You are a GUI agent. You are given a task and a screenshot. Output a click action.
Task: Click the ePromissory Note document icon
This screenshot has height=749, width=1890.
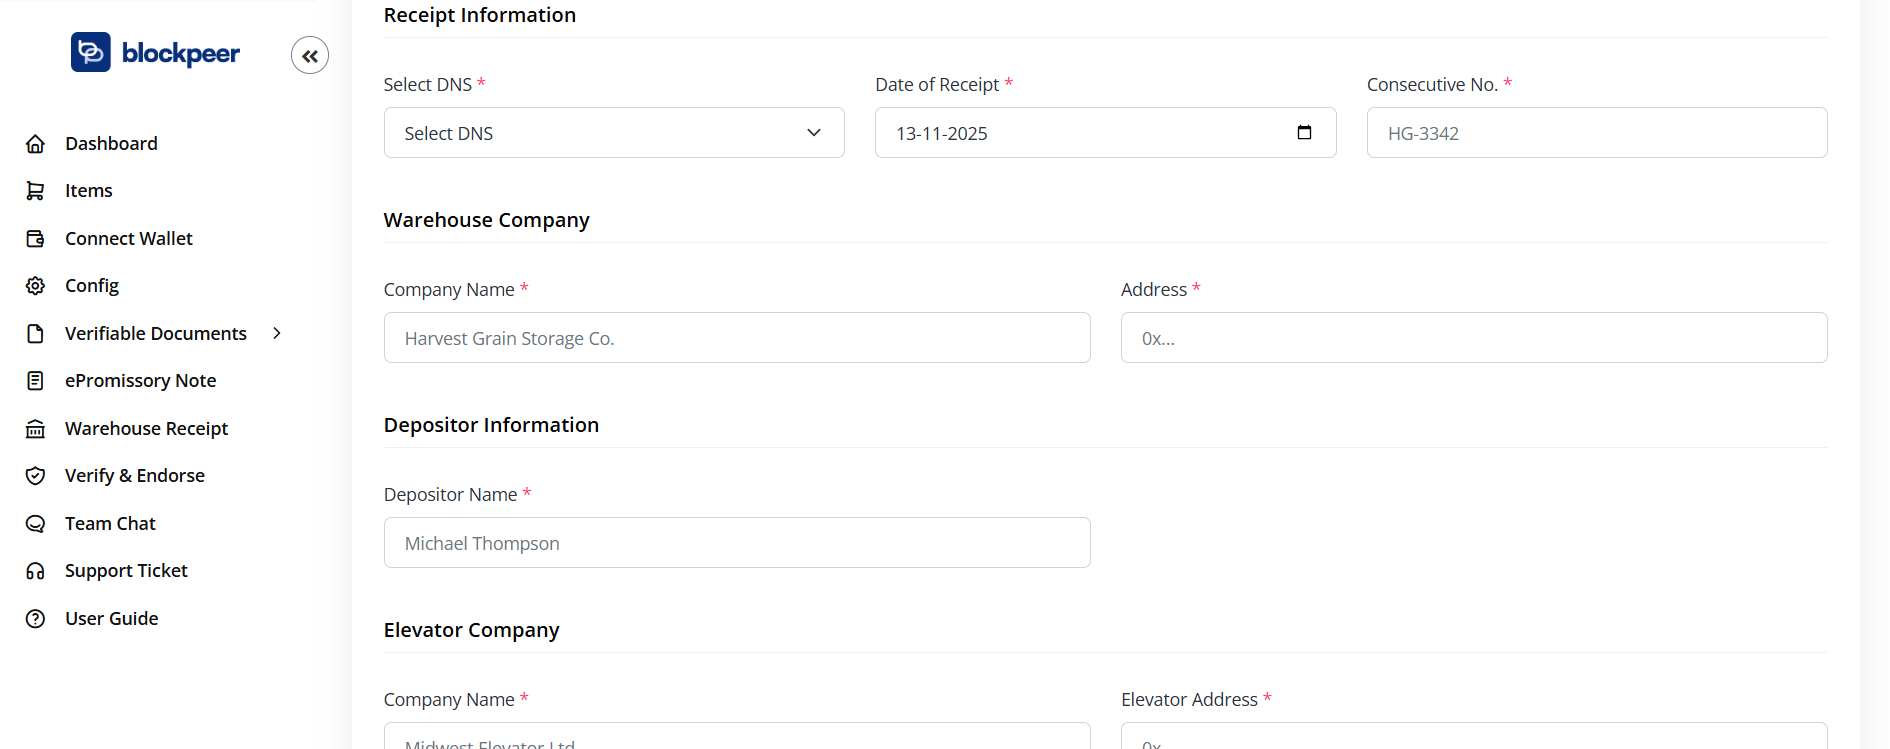pyautogui.click(x=36, y=380)
